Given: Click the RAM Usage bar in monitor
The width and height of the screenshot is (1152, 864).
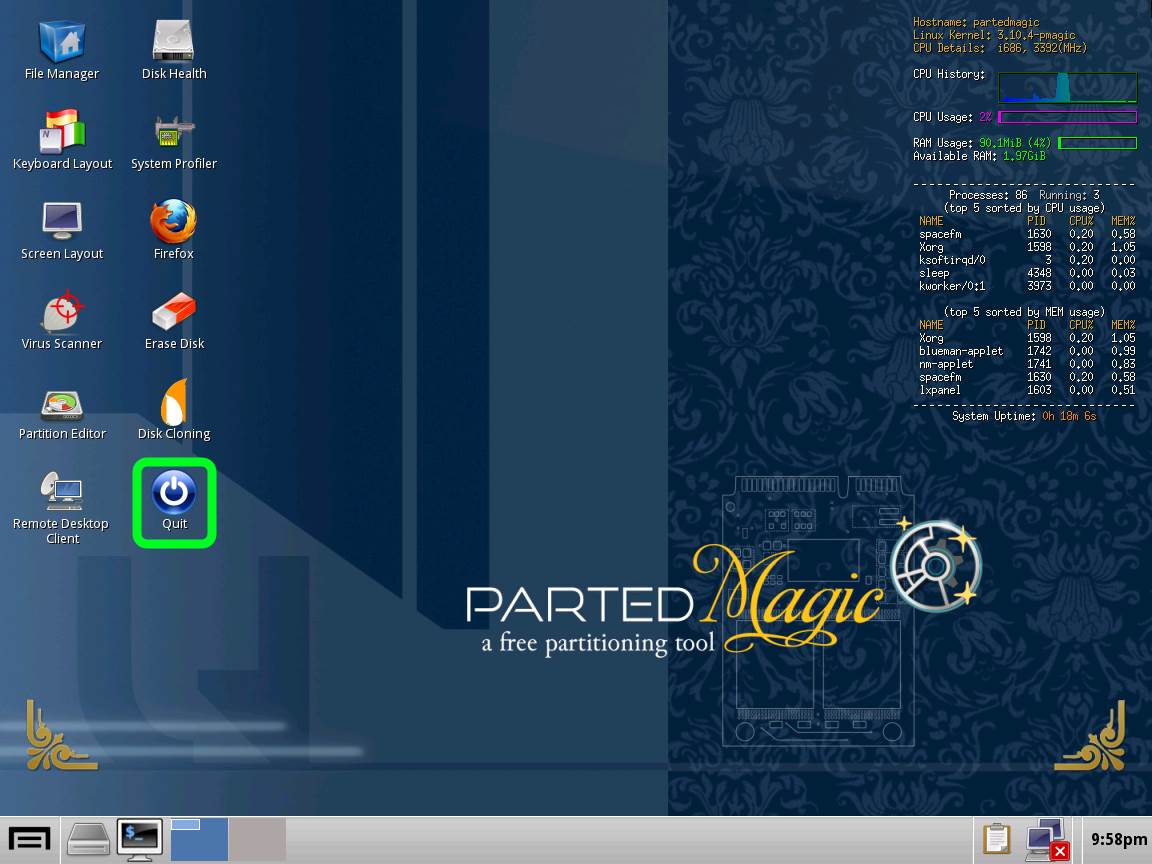Looking at the screenshot, I should point(1098,143).
